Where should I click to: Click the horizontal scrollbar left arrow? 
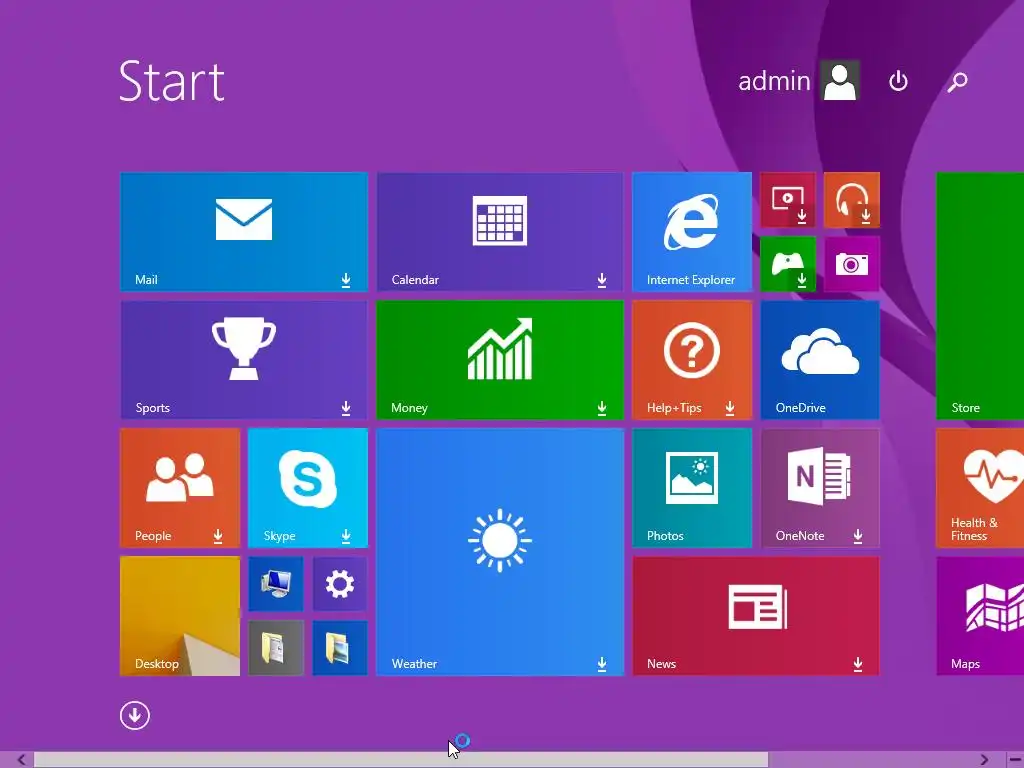pyautogui.click(x=21, y=760)
